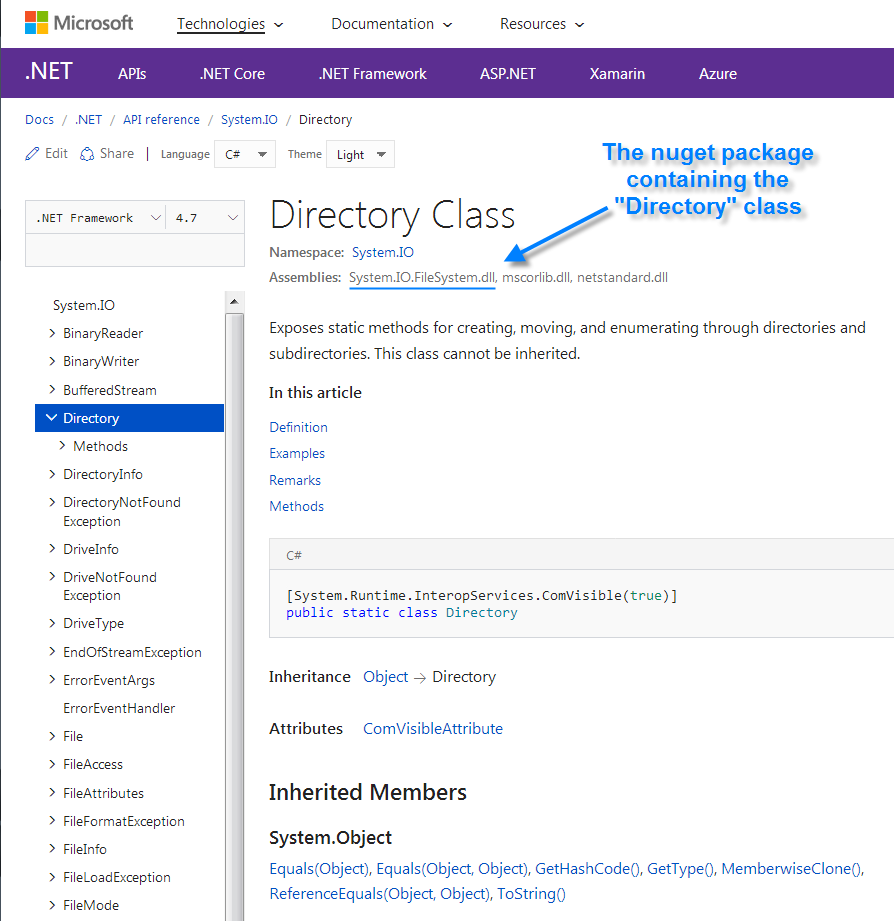Image resolution: width=894 pixels, height=921 pixels.
Task: Open ReferenceEquals(Object, Object) link
Action: click(x=379, y=894)
